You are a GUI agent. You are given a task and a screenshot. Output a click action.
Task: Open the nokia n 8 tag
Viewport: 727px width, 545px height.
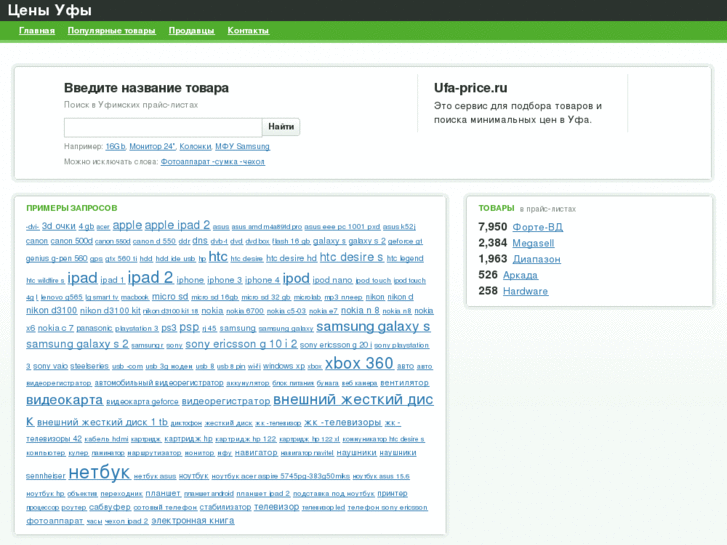pyautogui.click(x=360, y=310)
